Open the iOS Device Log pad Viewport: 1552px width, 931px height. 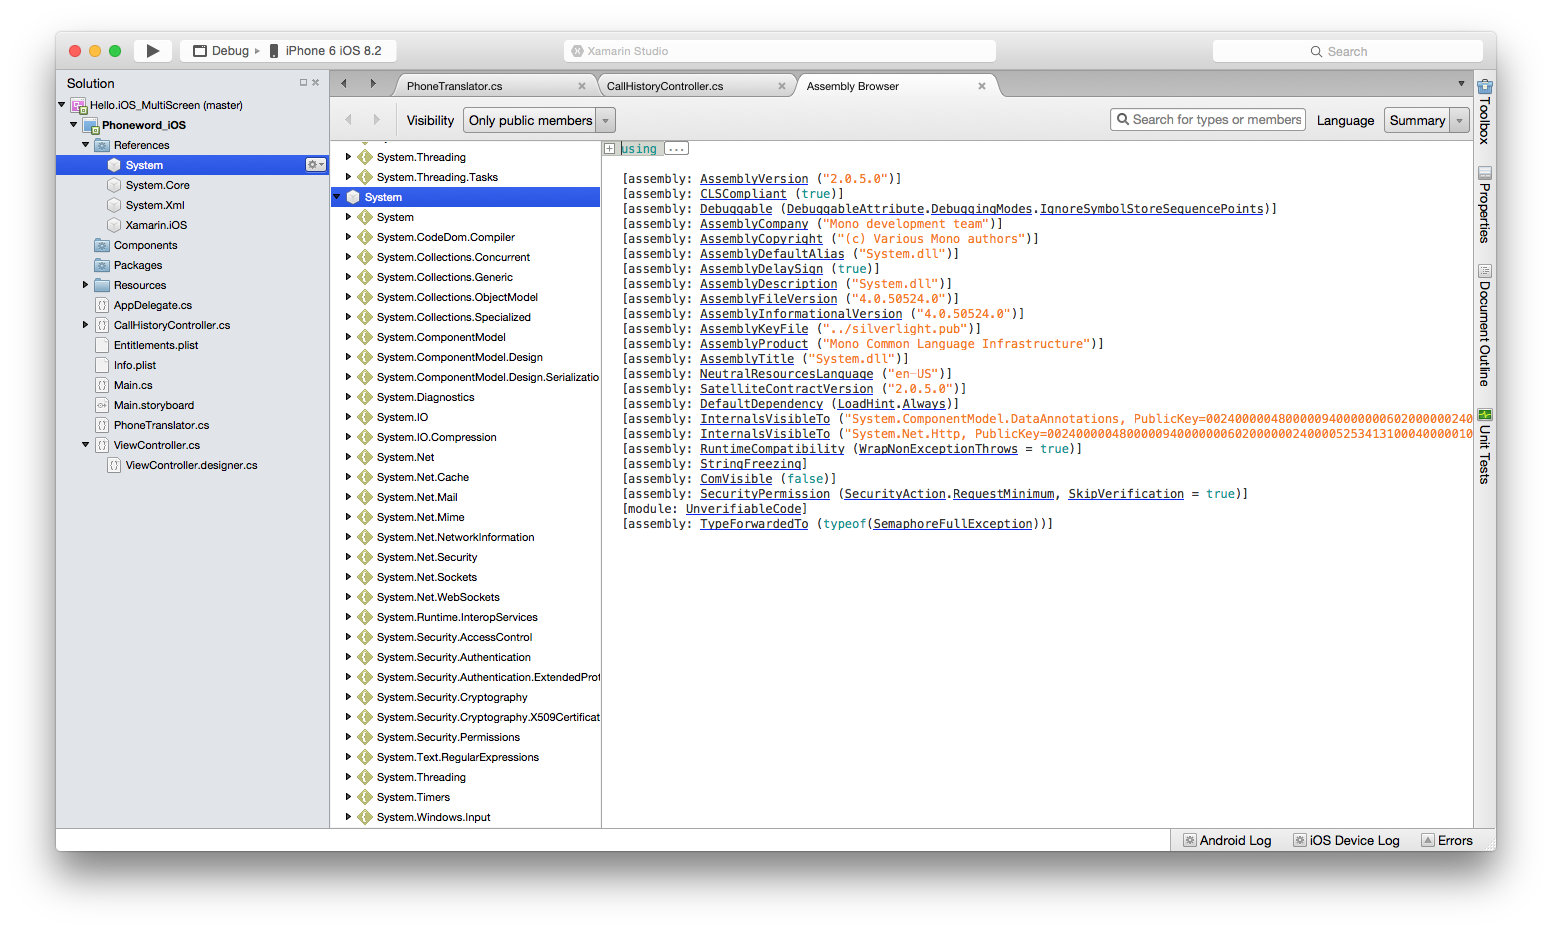coord(1345,840)
